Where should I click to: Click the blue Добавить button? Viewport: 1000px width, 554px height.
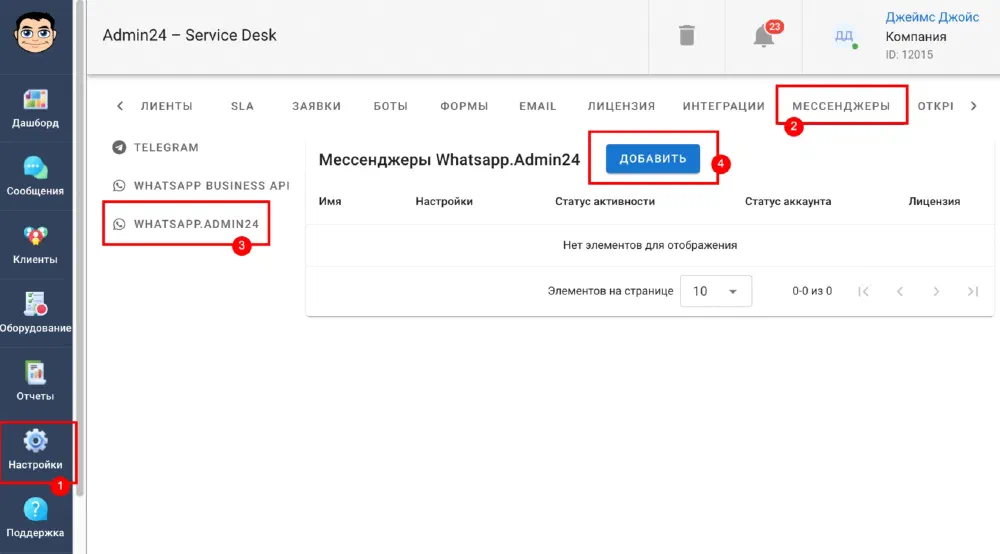point(652,159)
